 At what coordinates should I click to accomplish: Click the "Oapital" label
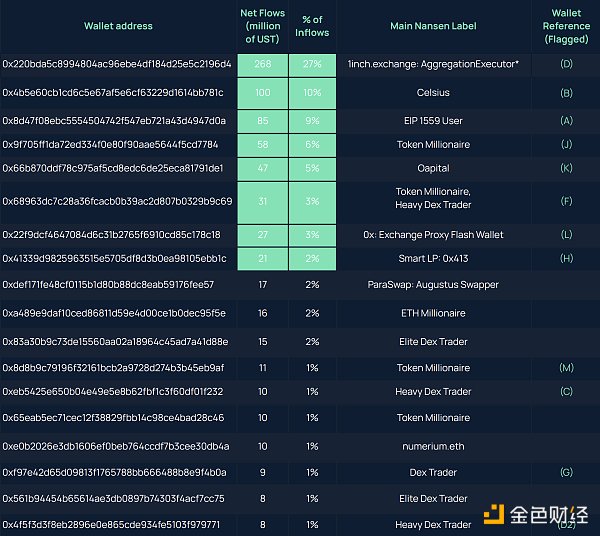pos(433,169)
